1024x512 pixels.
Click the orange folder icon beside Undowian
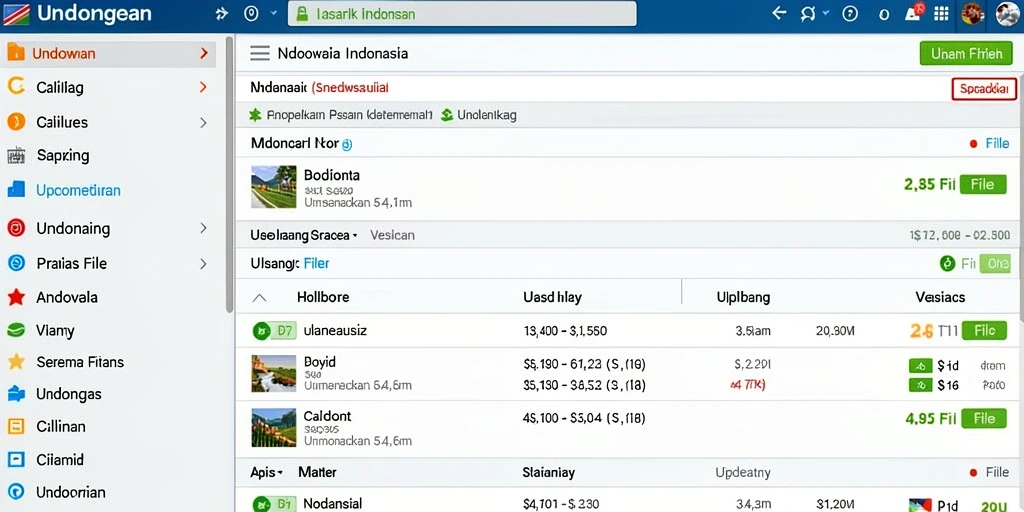[x=16, y=53]
